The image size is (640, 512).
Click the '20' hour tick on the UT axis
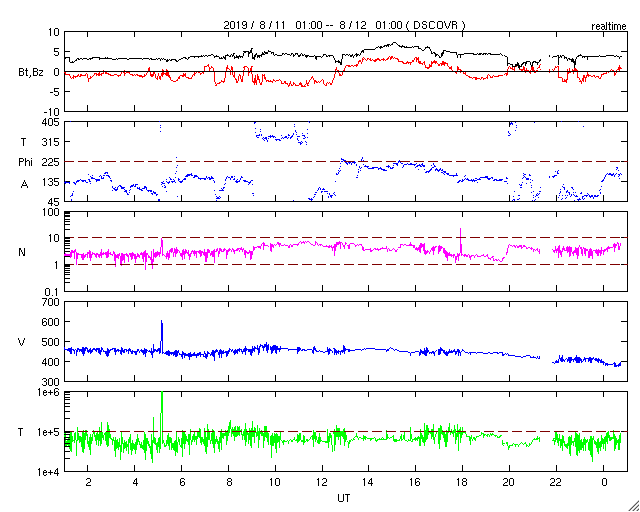click(x=509, y=483)
